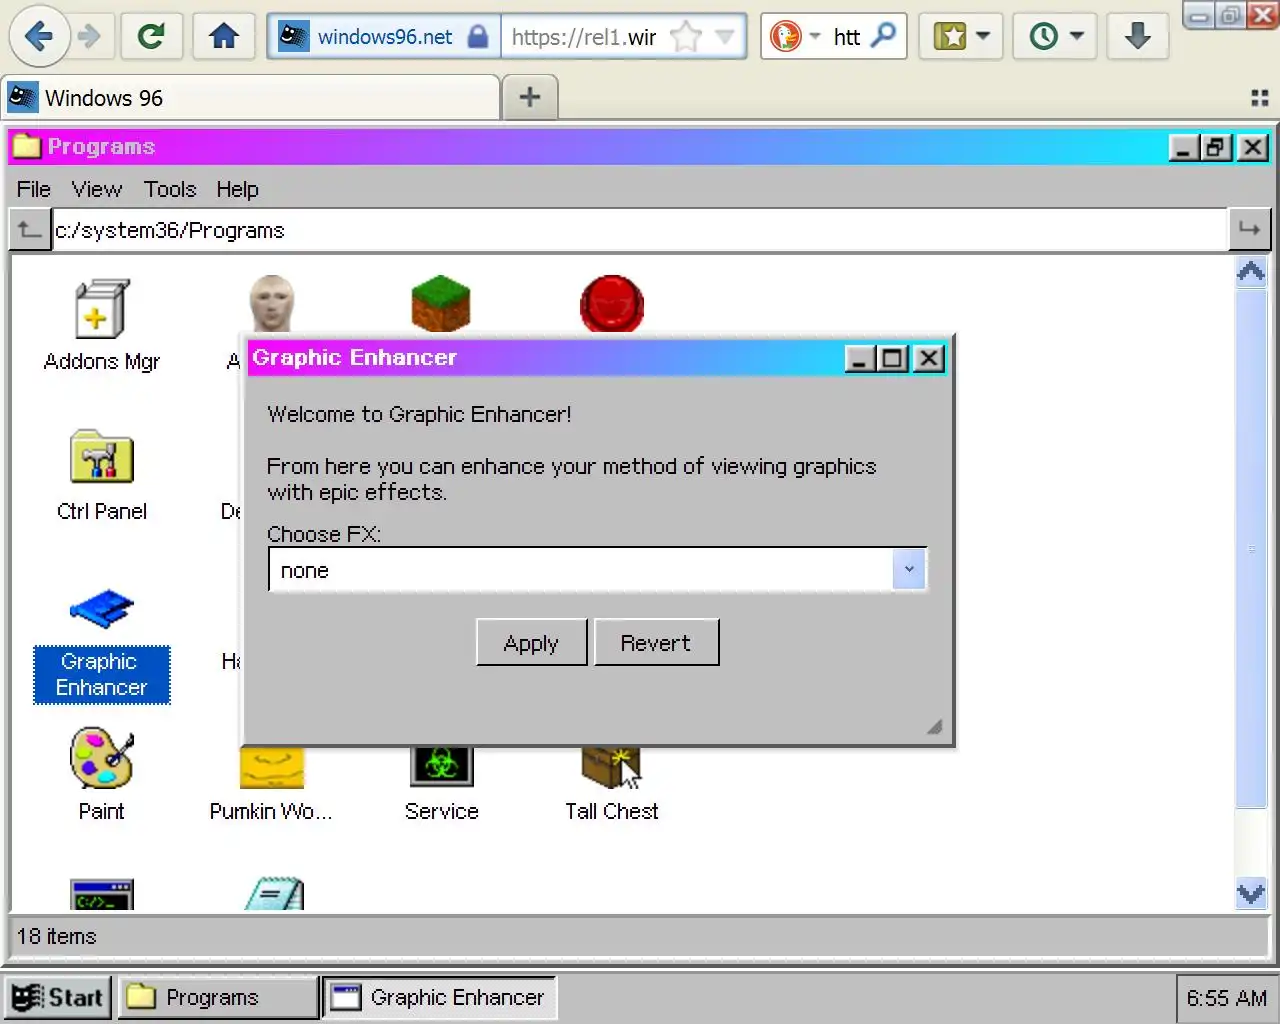This screenshot has width=1280, height=1024.
Task: Expand the Choose FX dropdown
Action: 909,570
